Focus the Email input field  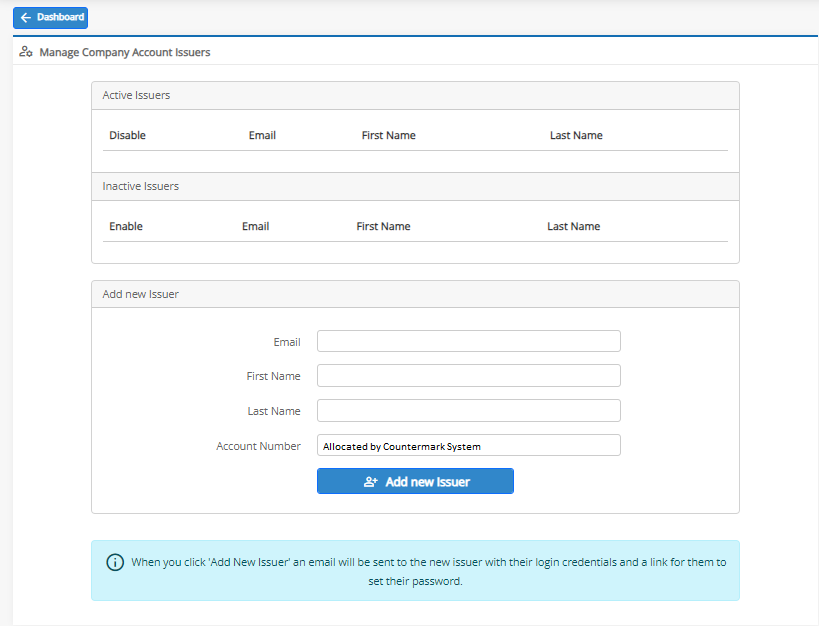pos(469,341)
